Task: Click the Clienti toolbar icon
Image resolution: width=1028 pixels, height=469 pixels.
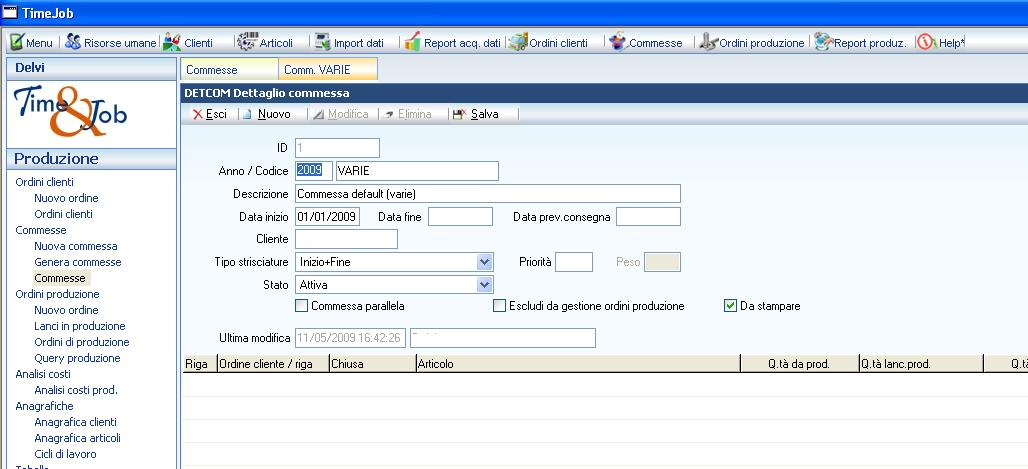Action: (x=172, y=42)
